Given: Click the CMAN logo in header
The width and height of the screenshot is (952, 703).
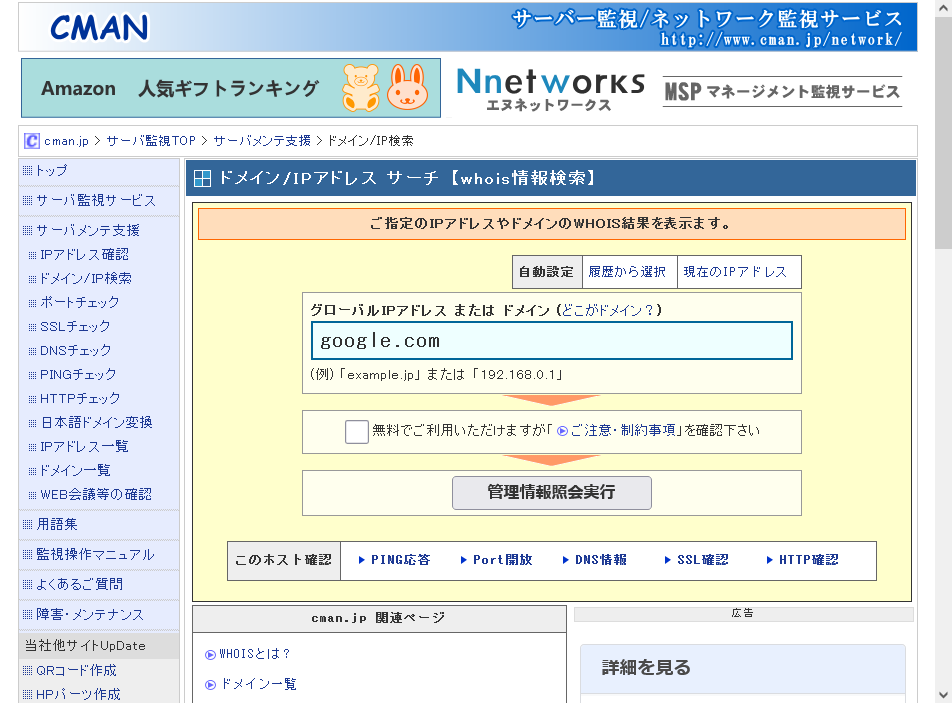Looking at the screenshot, I should coord(99,27).
